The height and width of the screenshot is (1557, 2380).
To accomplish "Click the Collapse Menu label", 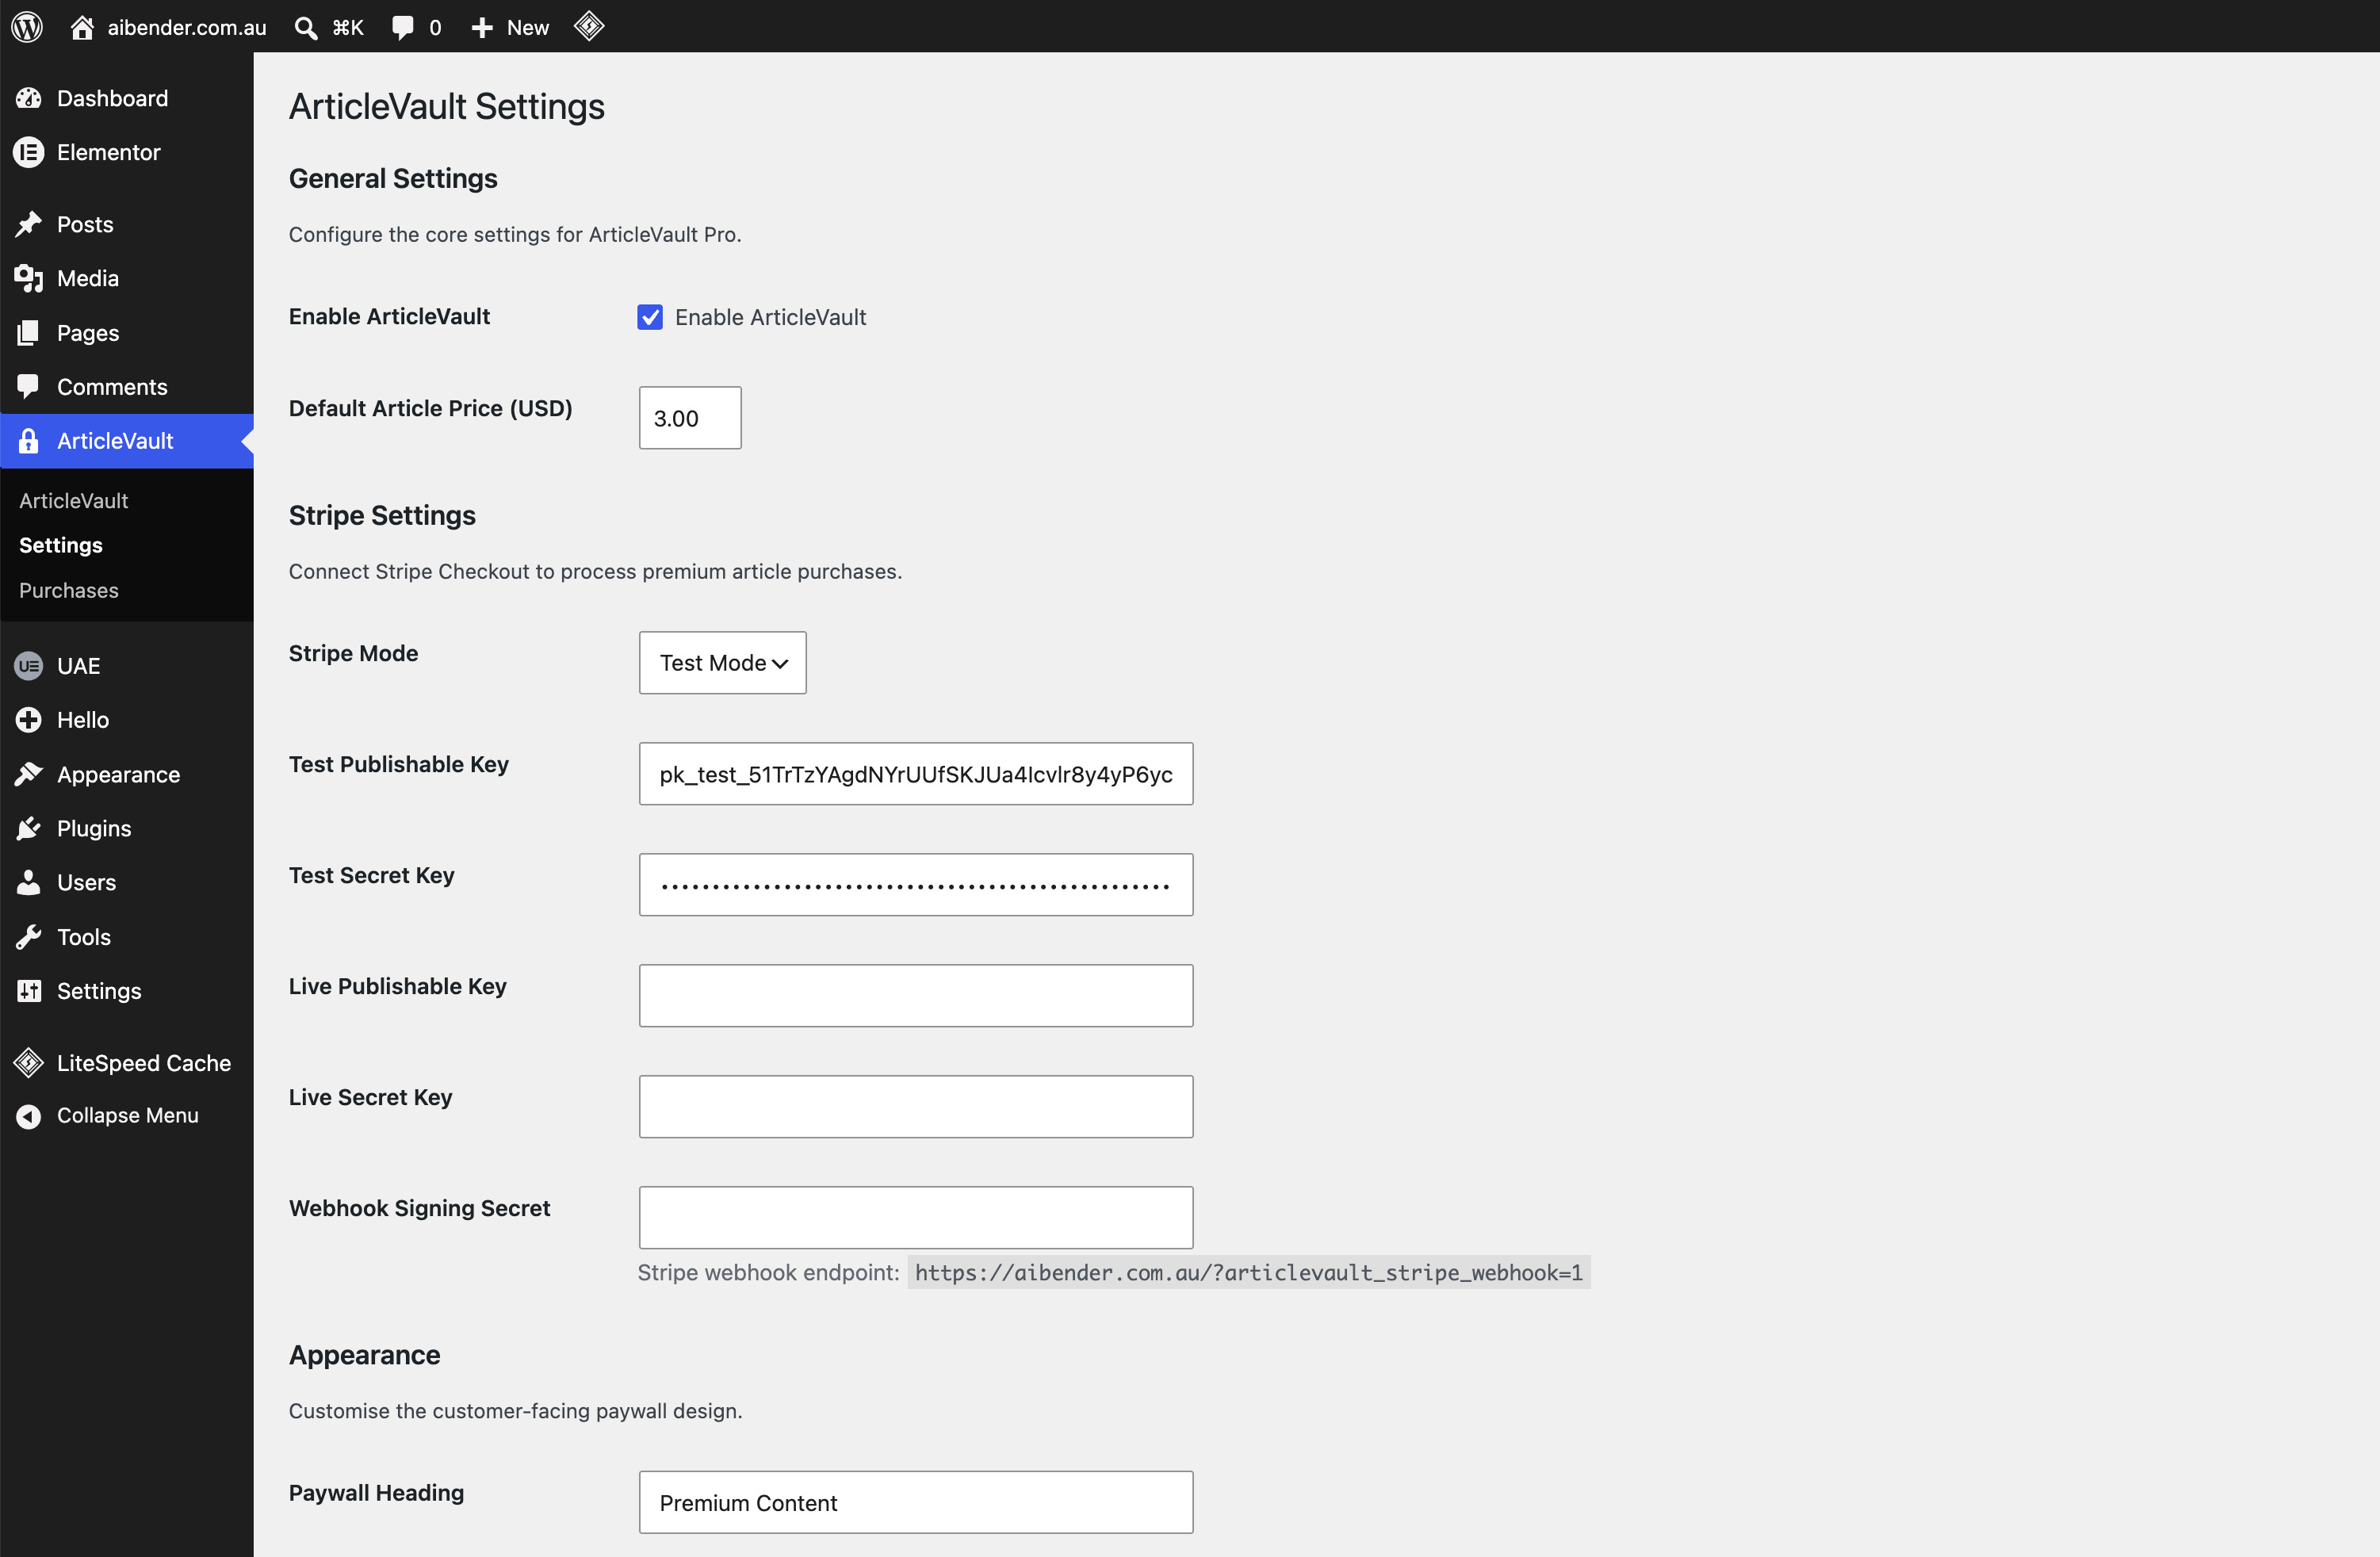I will pos(128,1115).
